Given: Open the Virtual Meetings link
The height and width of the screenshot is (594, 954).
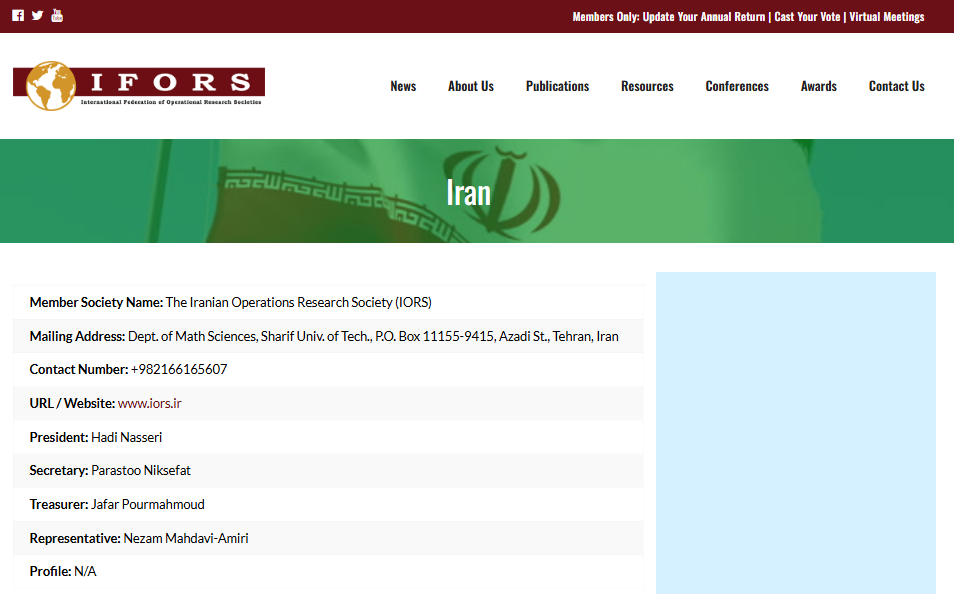Looking at the screenshot, I should coord(886,17).
